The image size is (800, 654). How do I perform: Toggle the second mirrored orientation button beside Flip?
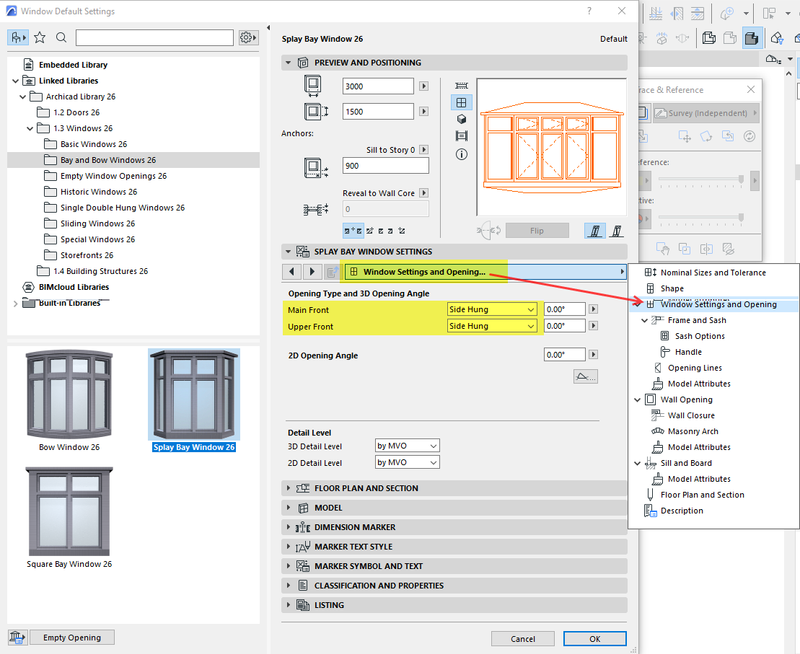click(x=617, y=230)
